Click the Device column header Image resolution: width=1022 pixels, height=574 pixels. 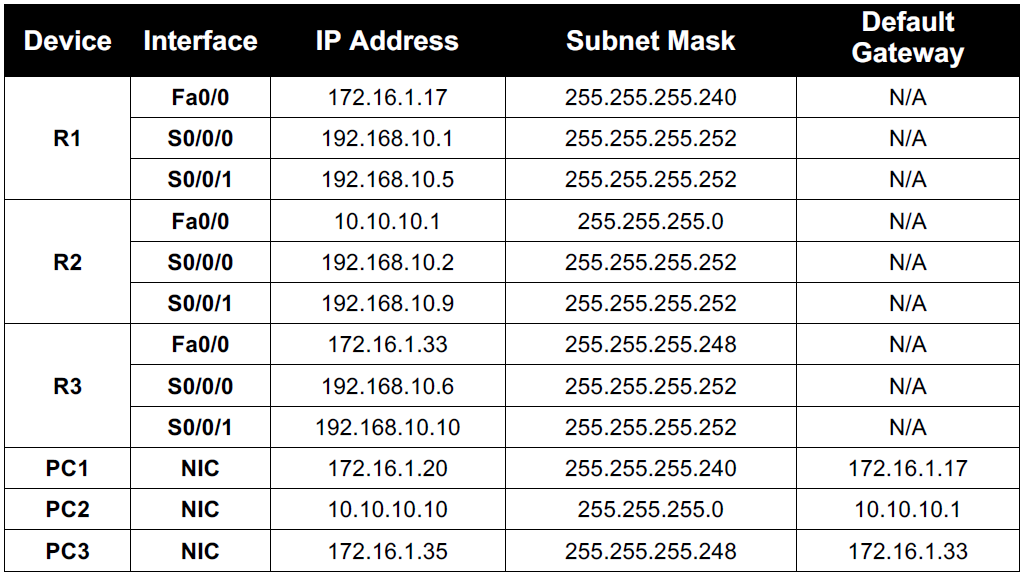point(67,41)
